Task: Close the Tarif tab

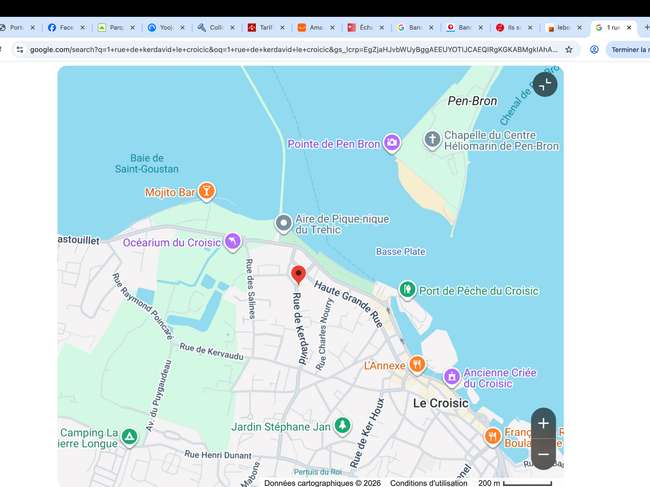Action: tap(282, 27)
